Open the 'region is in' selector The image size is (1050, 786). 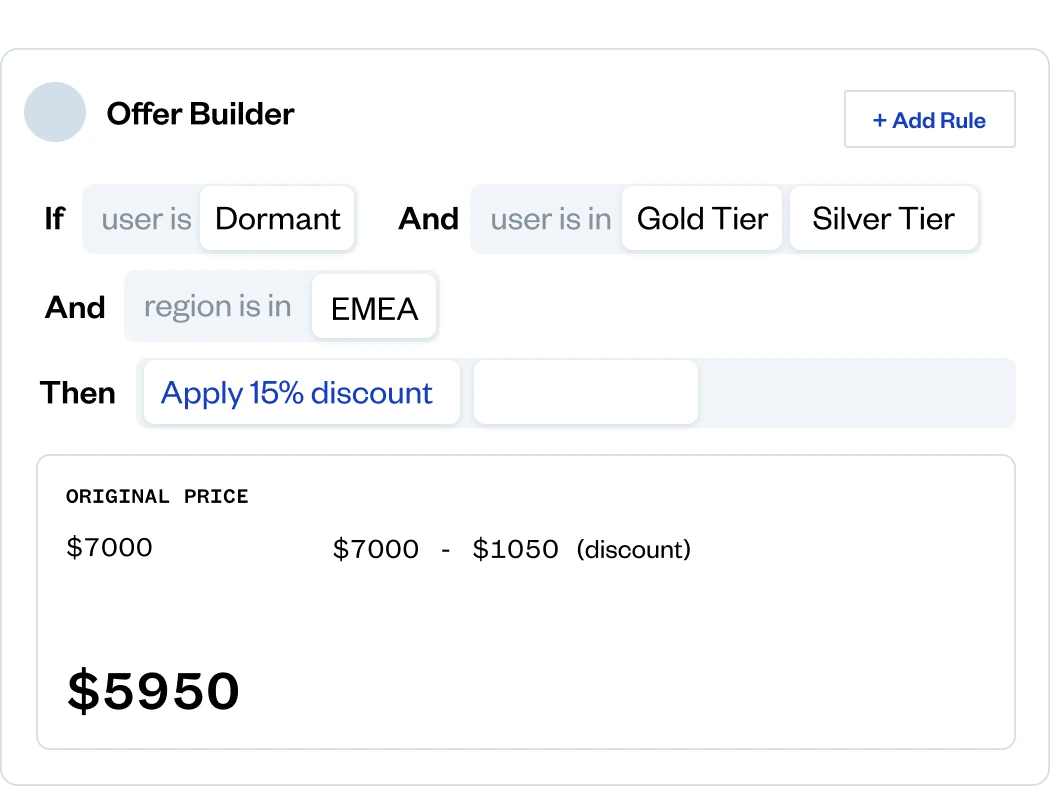pos(216,307)
